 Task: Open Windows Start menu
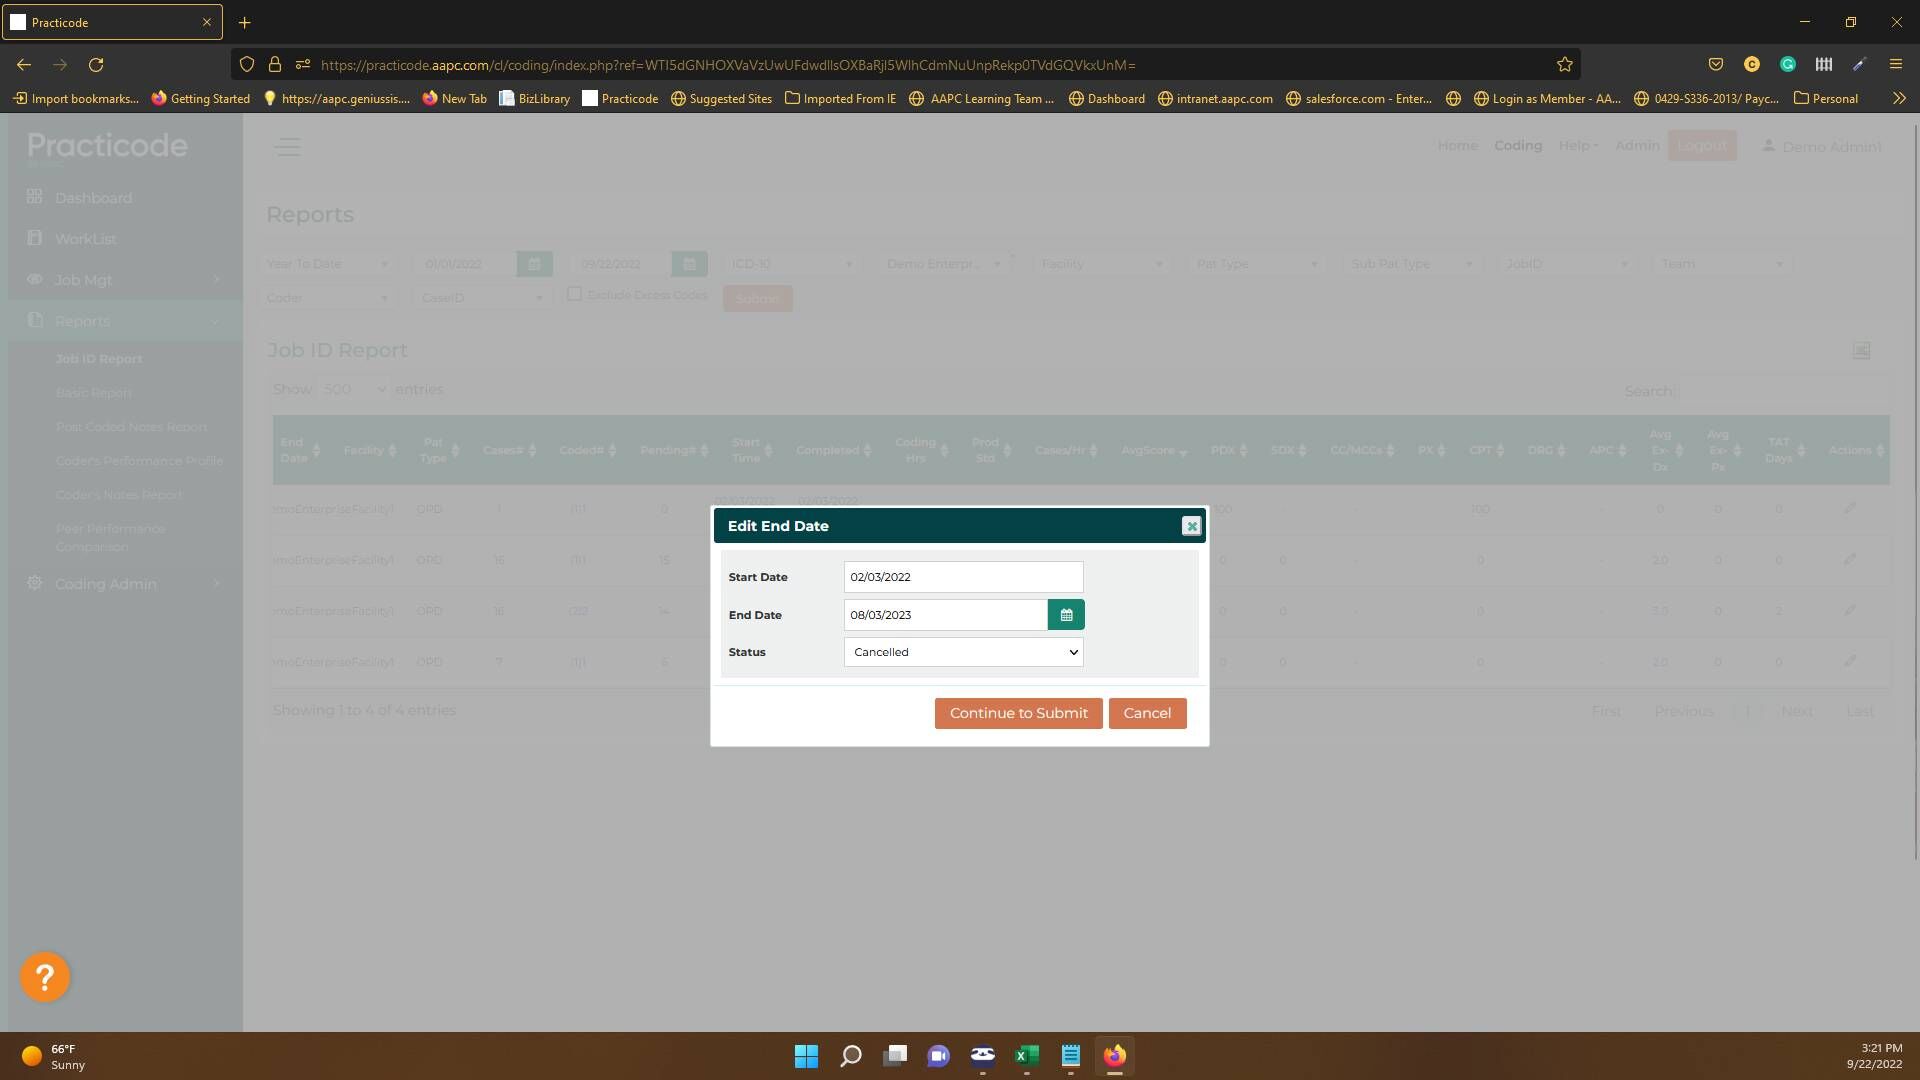pyautogui.click(x=806, y=1056)
